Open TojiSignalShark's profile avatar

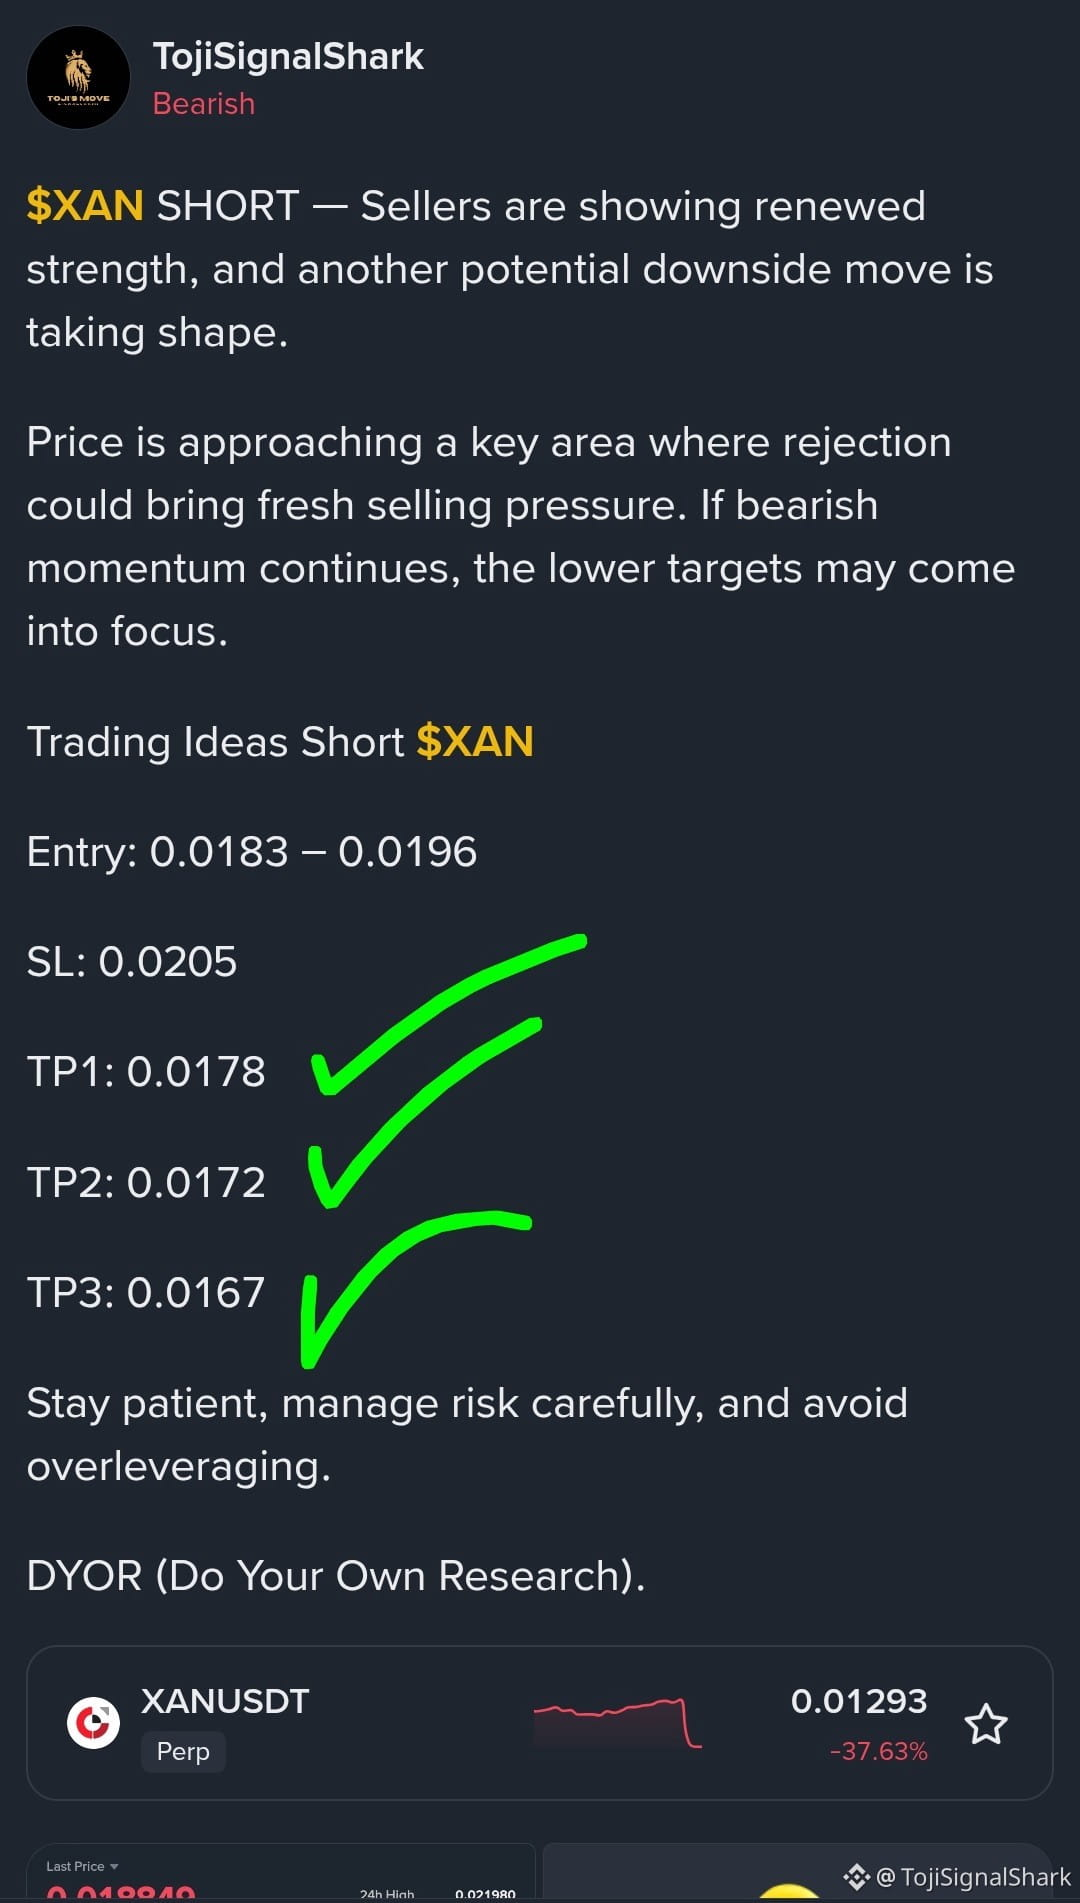[78, 78]
